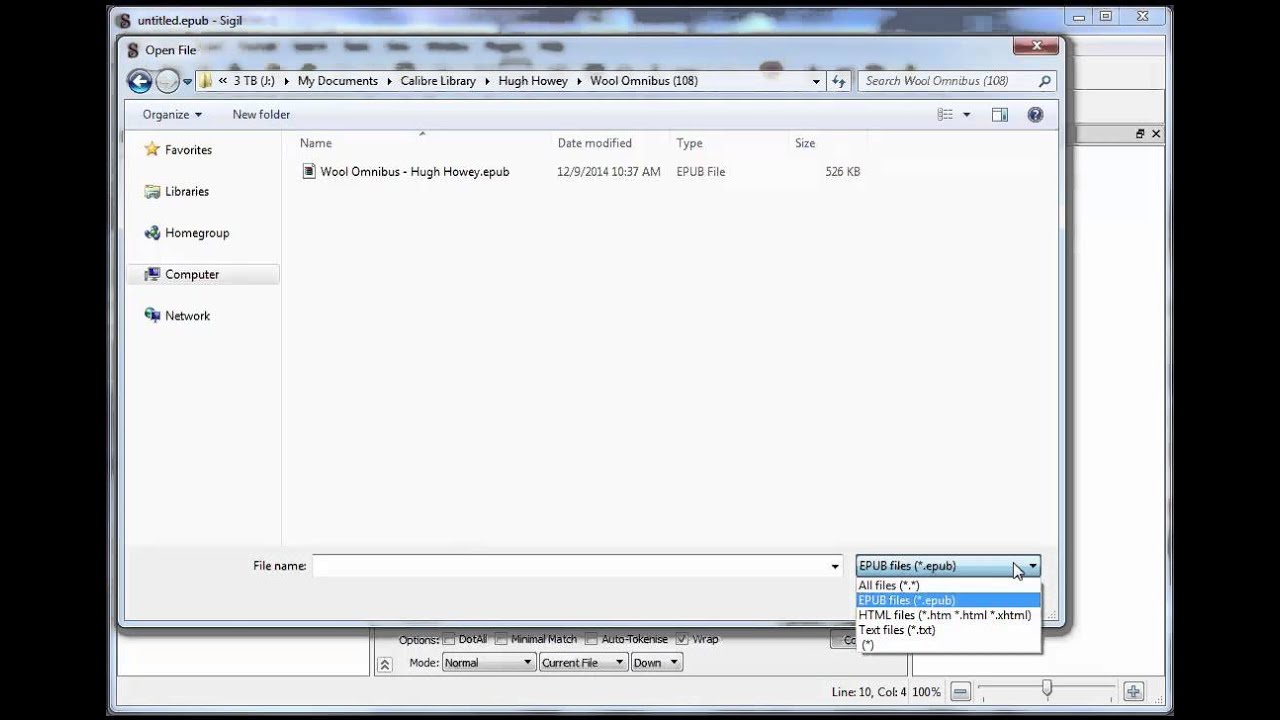1280x720 pixels.
Task: Click the zoom out minus button
Action: coord(960,691)
